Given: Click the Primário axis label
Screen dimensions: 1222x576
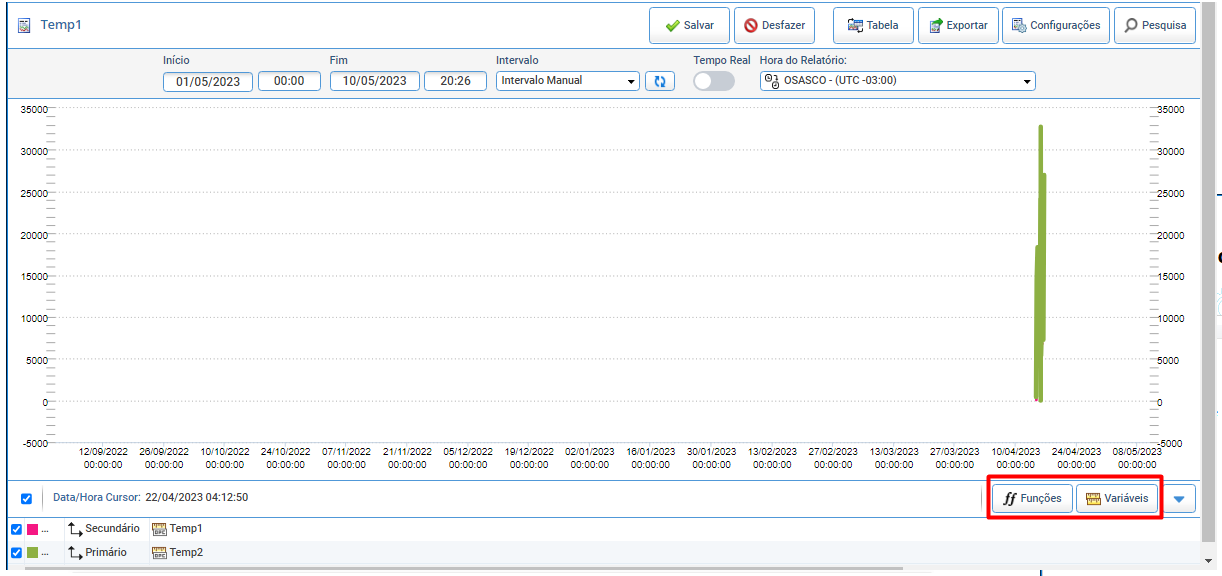Looking at the screenshot, I should (x=106, y=552).
